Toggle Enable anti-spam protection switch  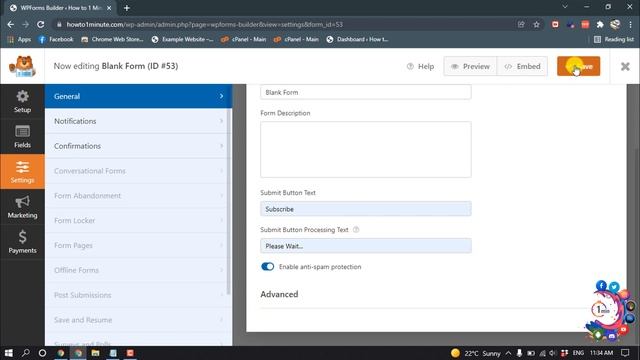coord(267,267)
